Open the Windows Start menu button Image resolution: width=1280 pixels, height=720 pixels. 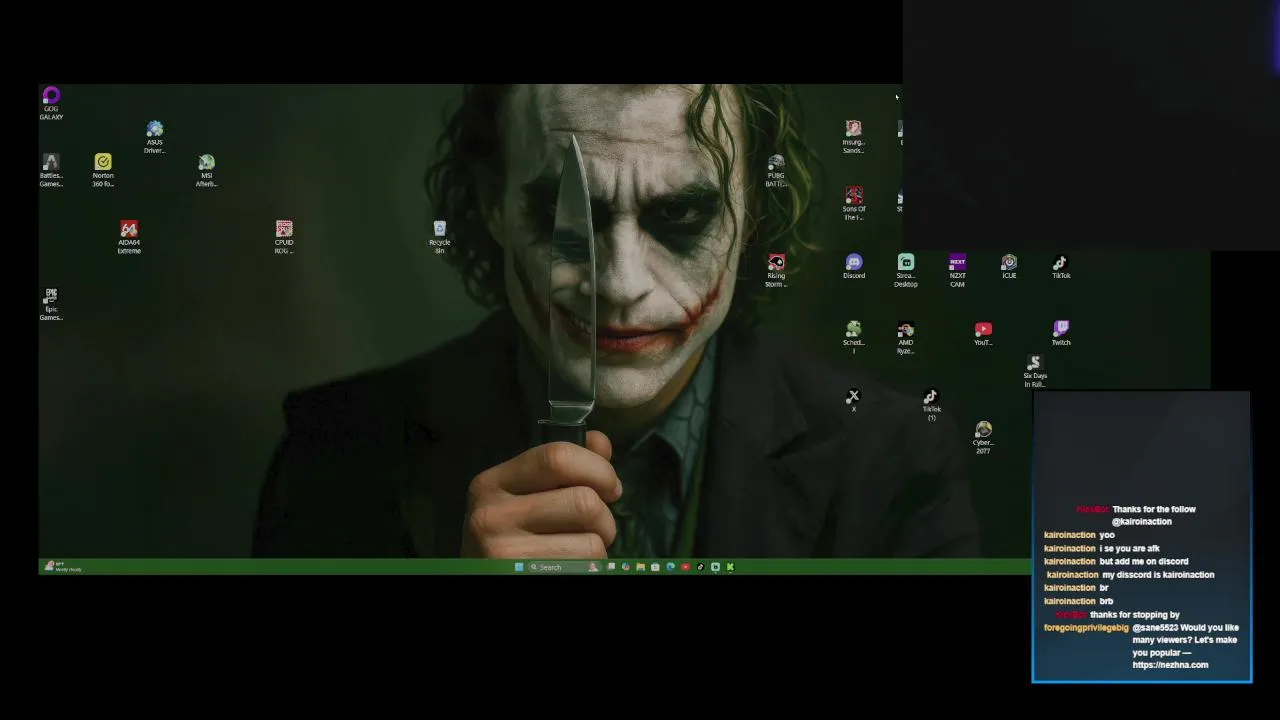click(x=519, y=567)
